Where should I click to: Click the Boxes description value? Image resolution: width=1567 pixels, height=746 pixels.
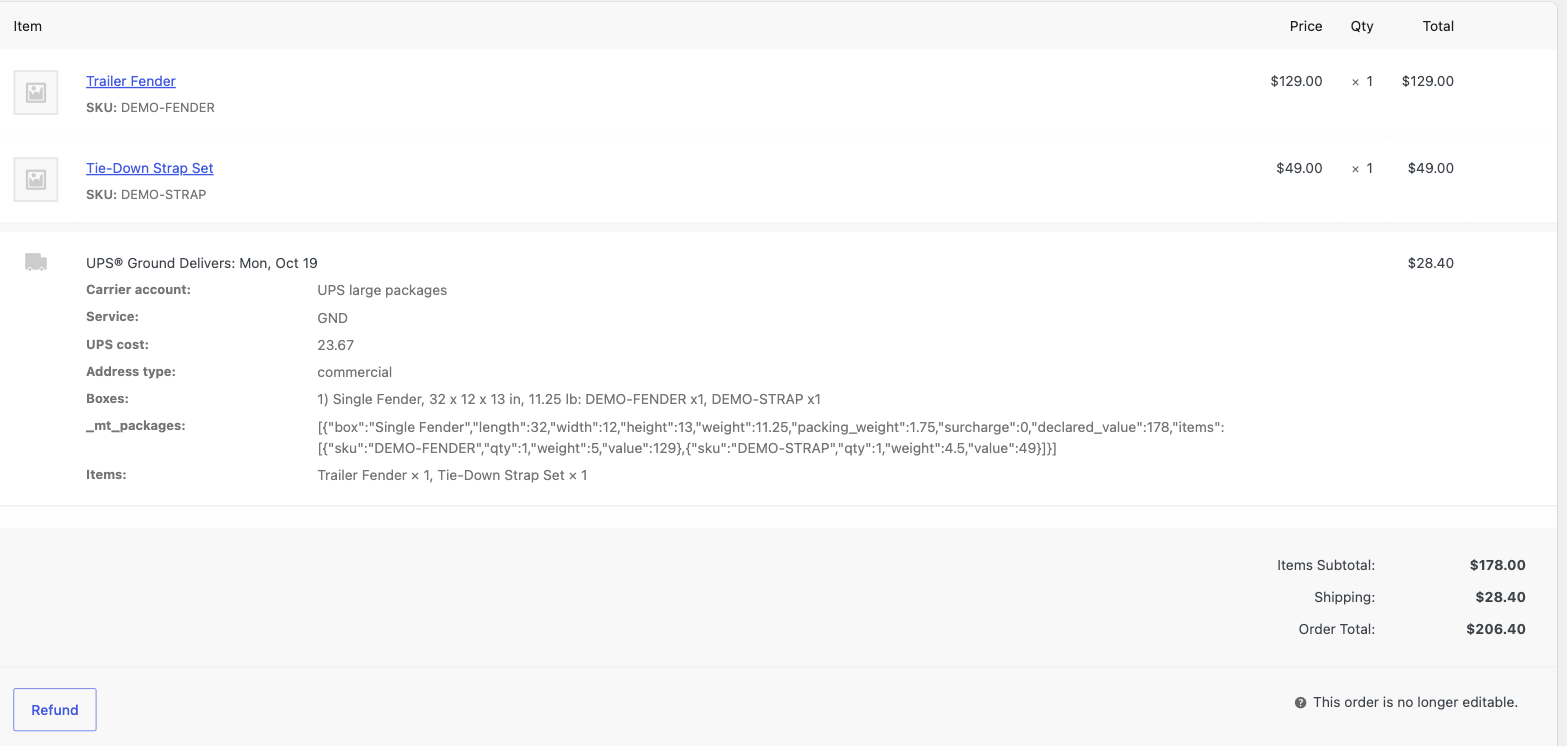(x=569, y=399)
